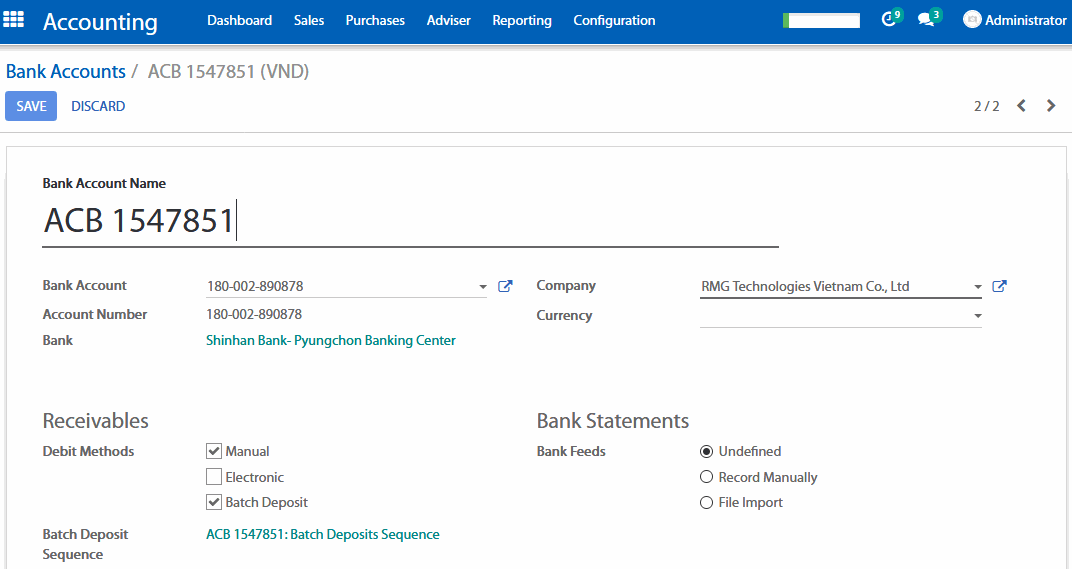Screen dimensions: 1072x569
Task: Open conversations chat icon with badge 3
Action: coord(926,20)
